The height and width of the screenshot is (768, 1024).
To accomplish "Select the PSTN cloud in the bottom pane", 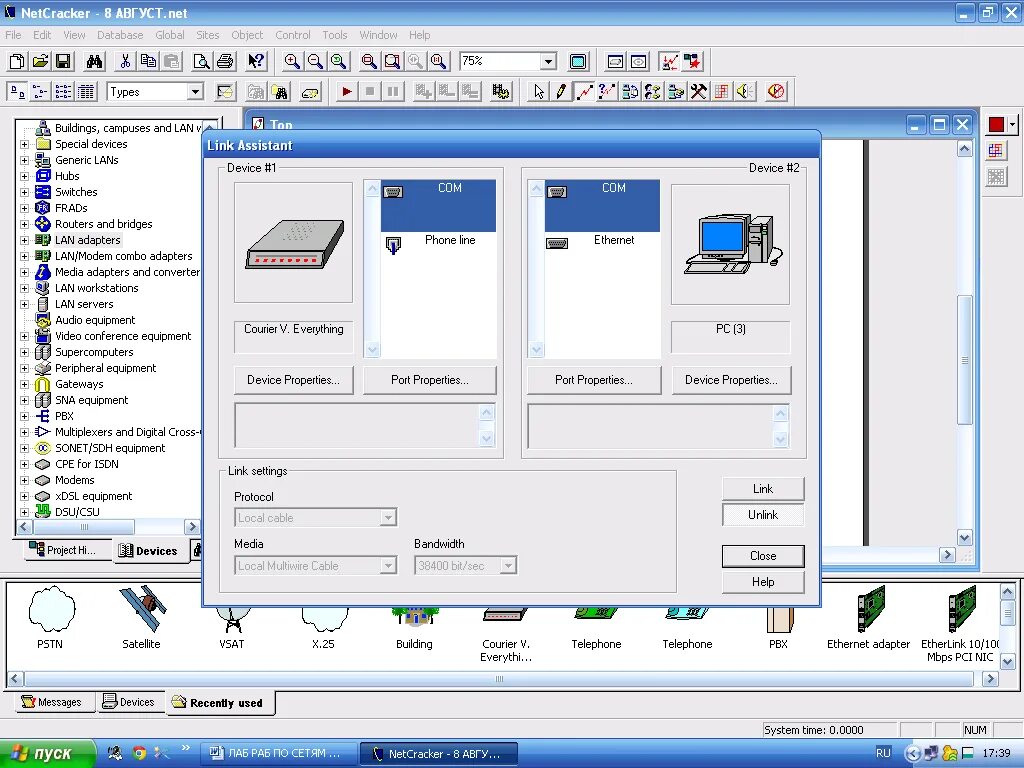I will coord(52,609).
